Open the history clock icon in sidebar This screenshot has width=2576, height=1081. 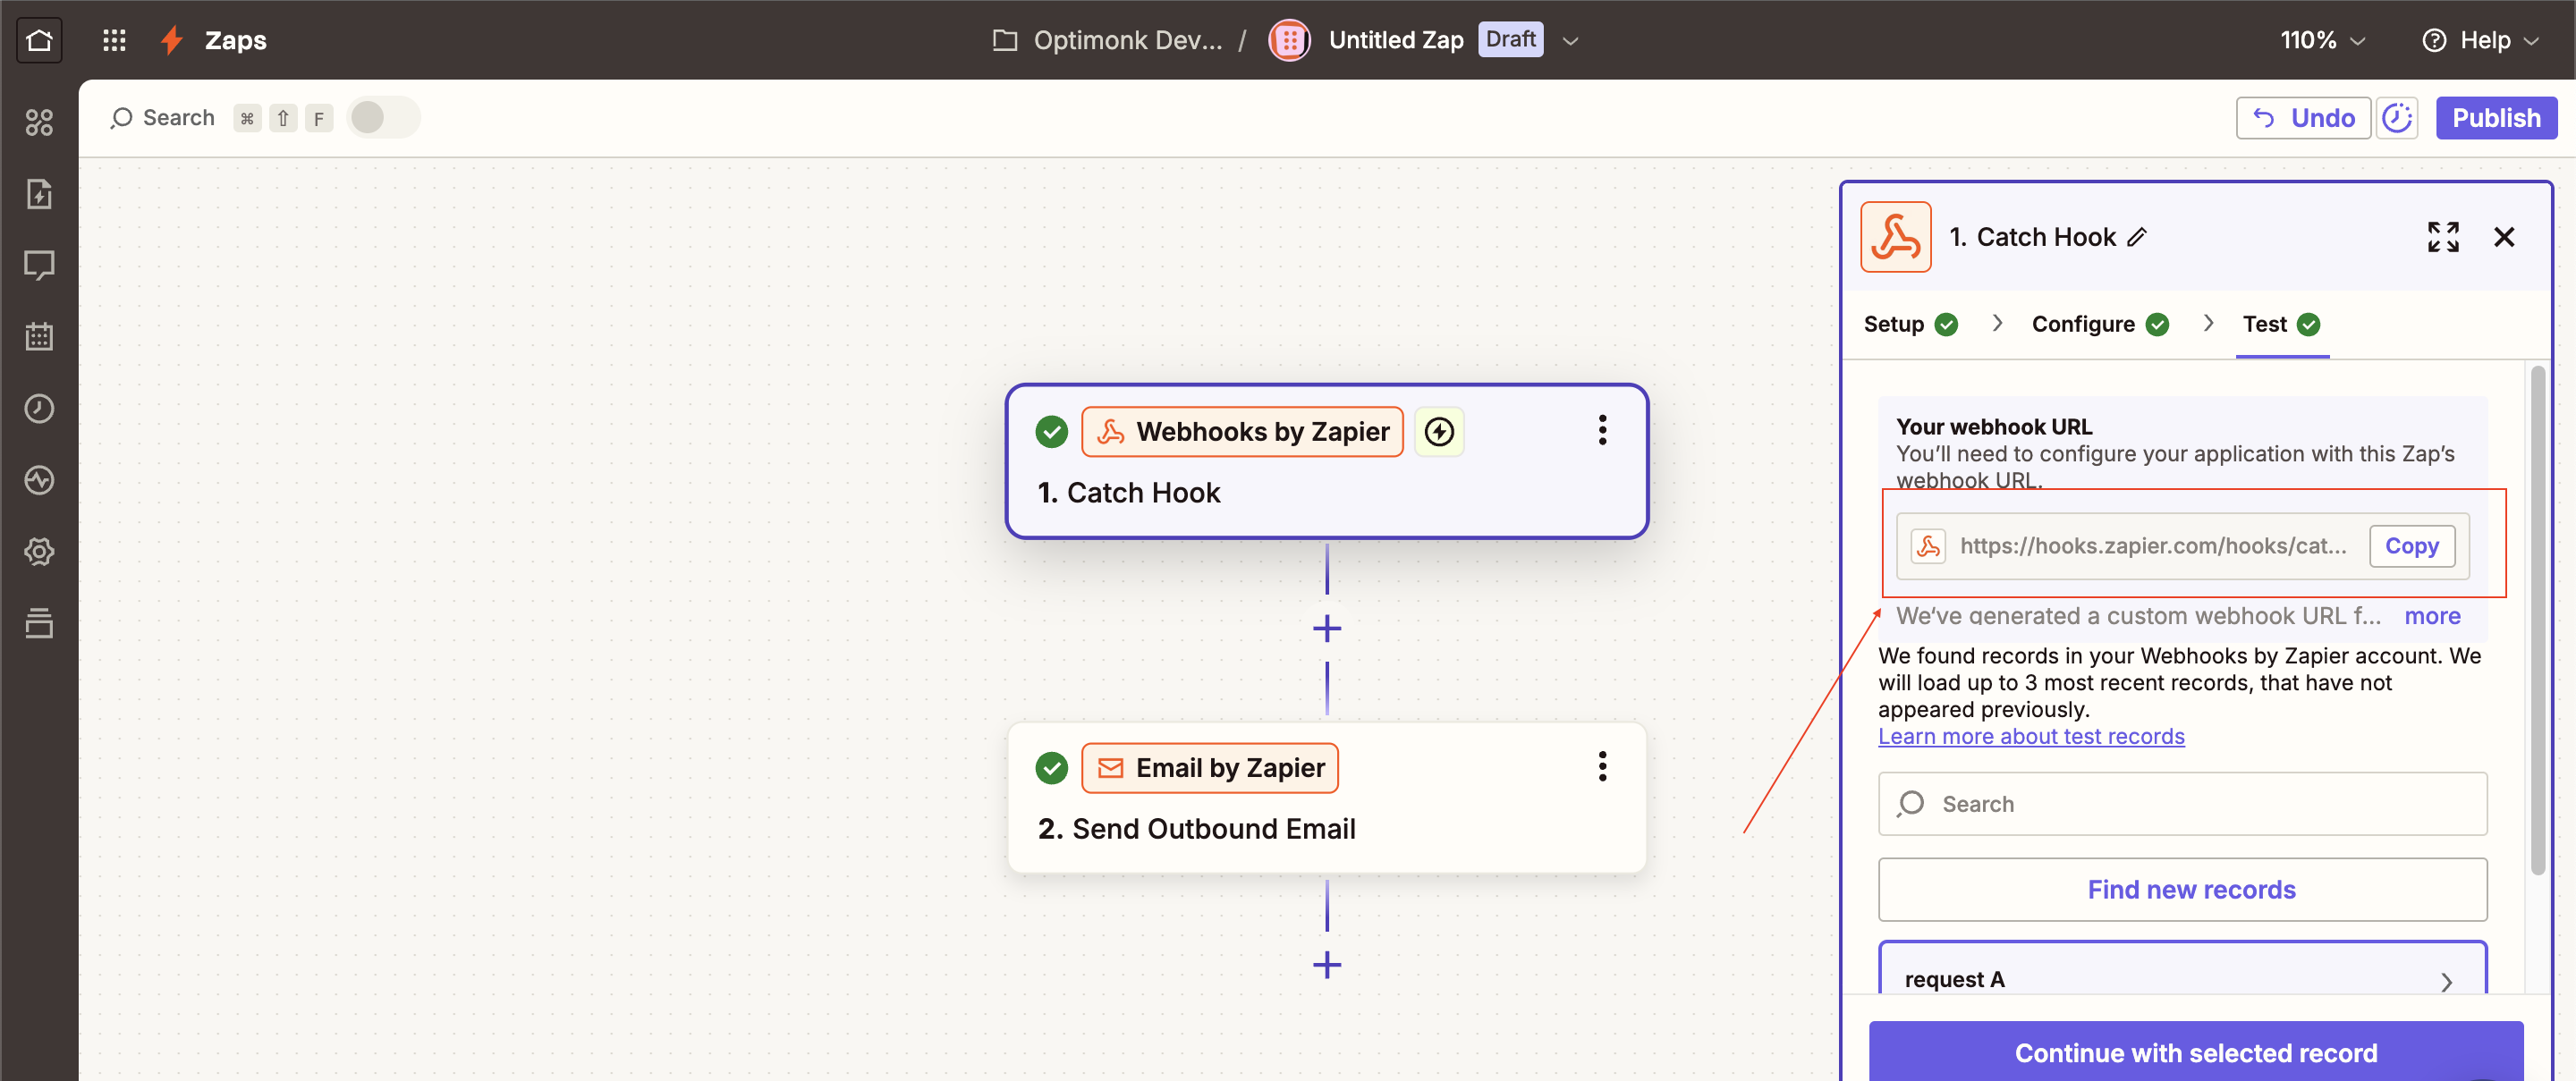point(39,408)
